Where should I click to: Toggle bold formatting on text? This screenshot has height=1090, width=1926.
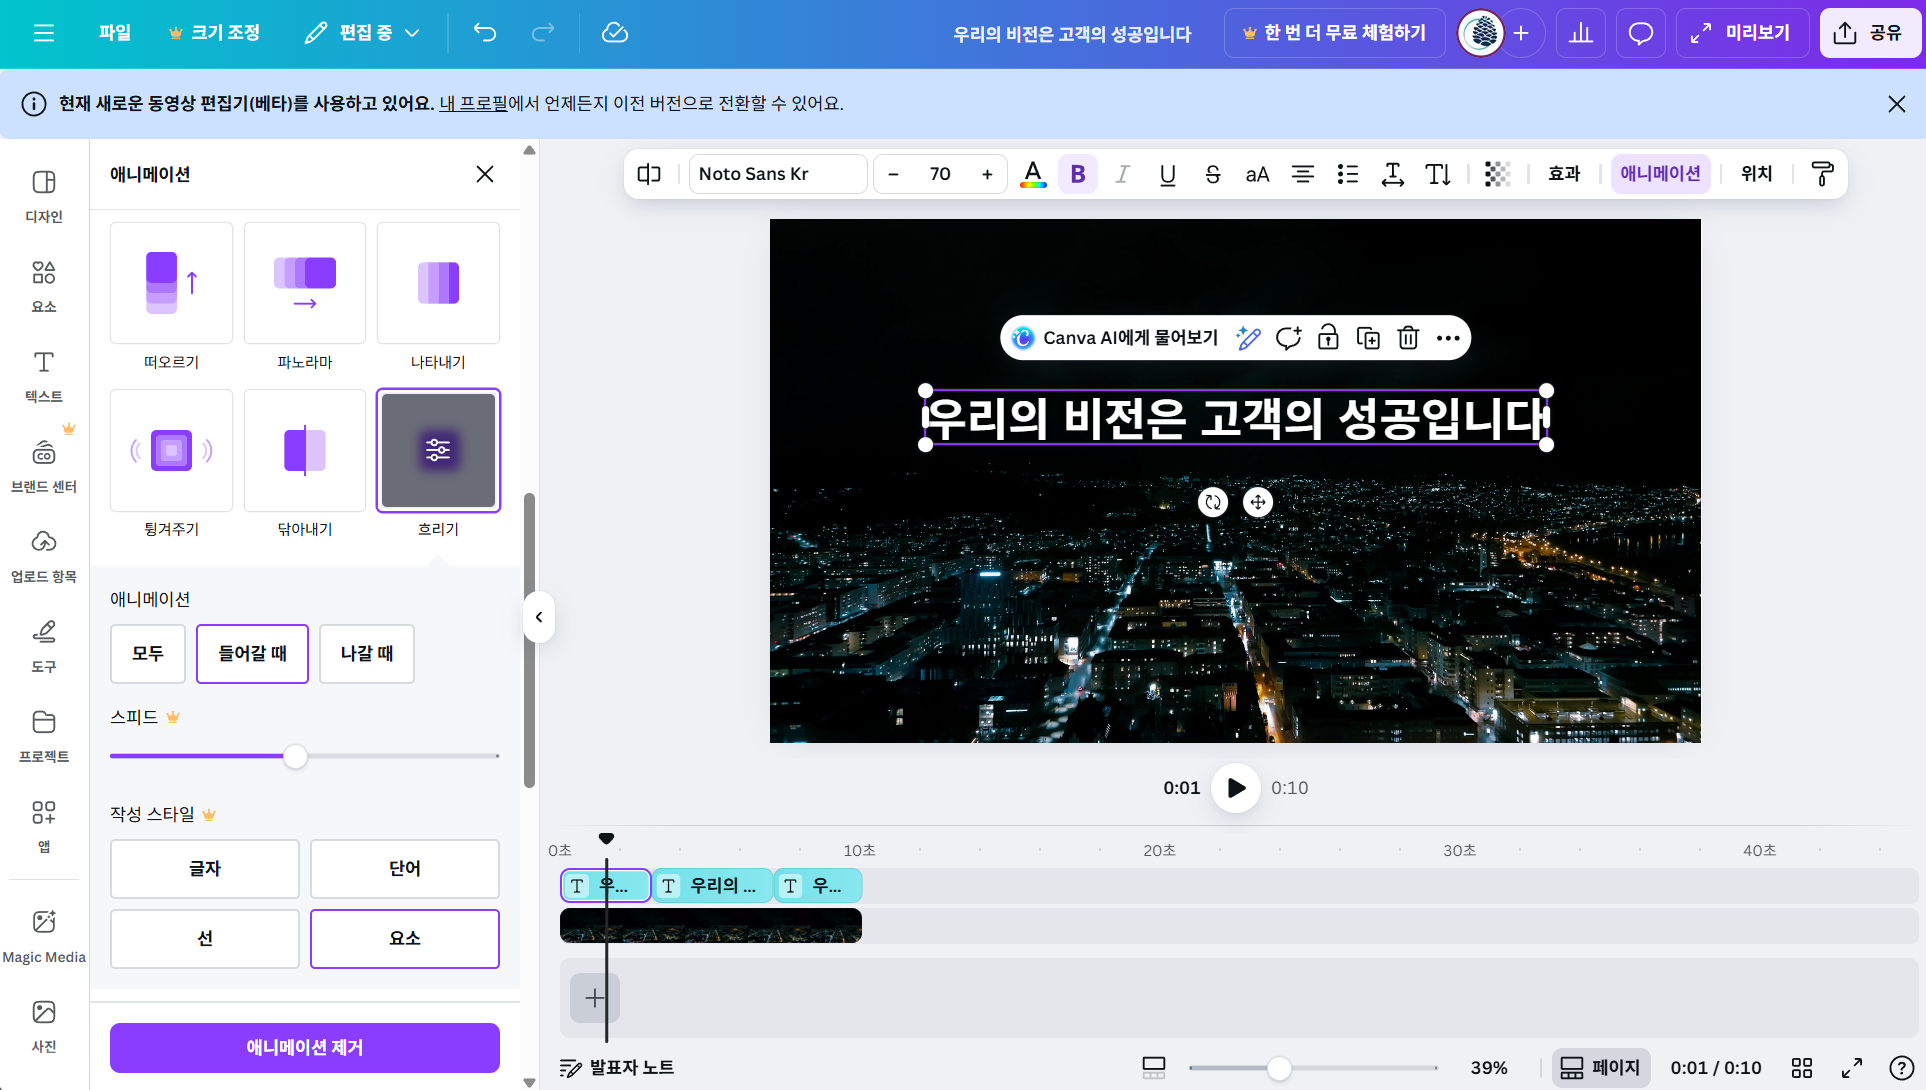click(1078, 174)
